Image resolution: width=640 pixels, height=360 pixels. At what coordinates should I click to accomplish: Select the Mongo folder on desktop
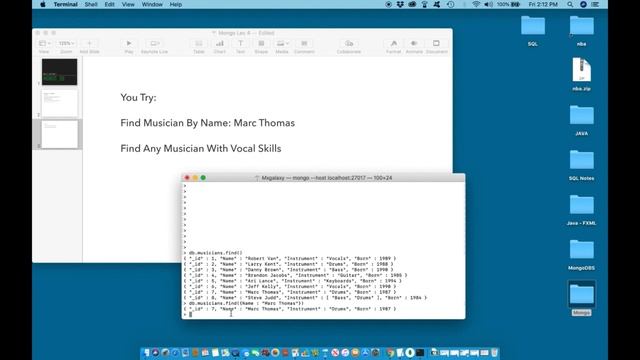581,299
